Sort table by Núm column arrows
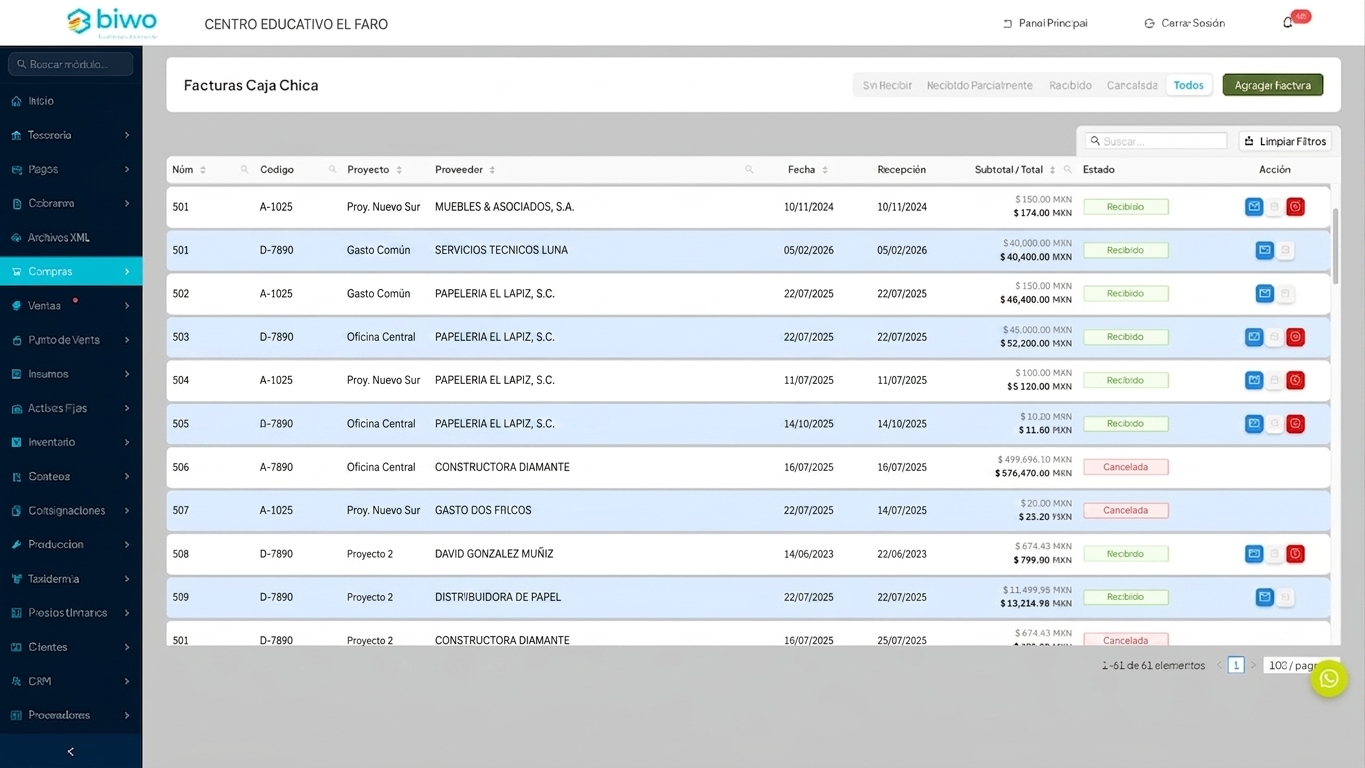This screenshot has height=768, width=1365. [x=203, y=170]
